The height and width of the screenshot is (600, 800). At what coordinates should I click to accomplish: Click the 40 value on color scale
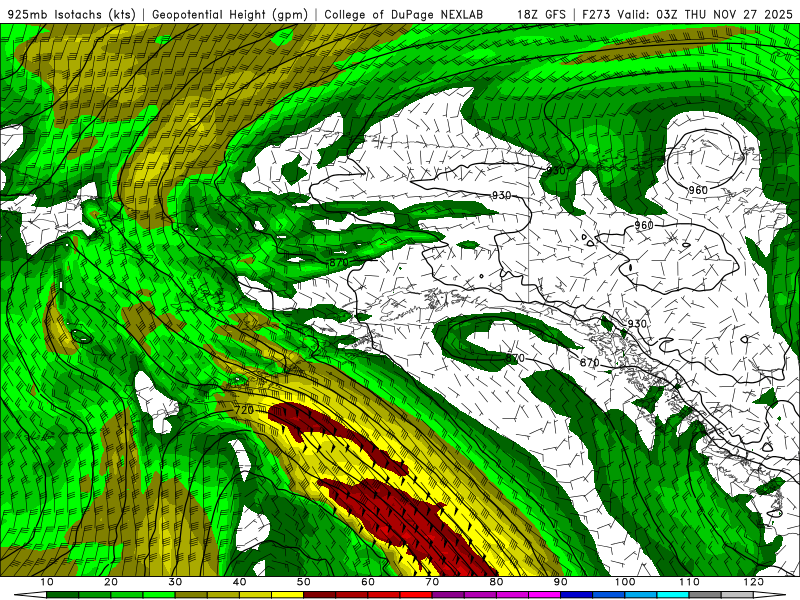tap(239, 582)
